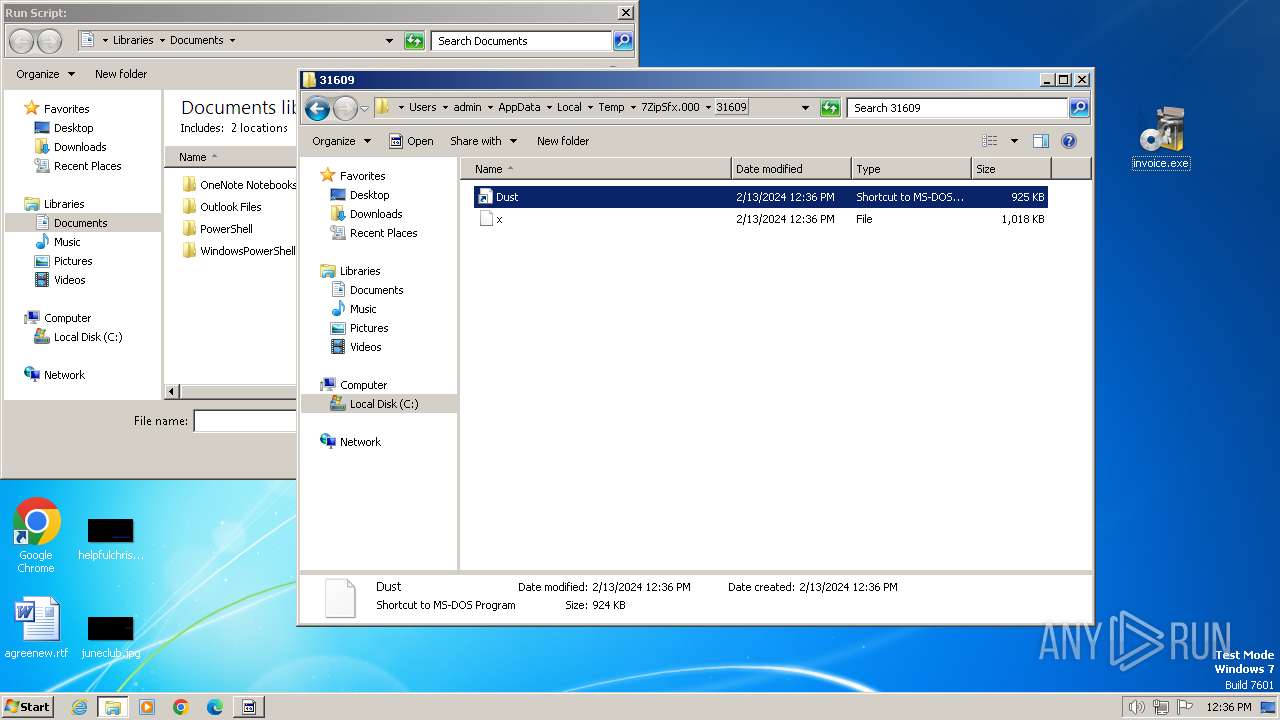Click the Forward arrow in the 31609 window
Screen dimensions: 1280x720
pyautogui.click(x=345, y=108)
